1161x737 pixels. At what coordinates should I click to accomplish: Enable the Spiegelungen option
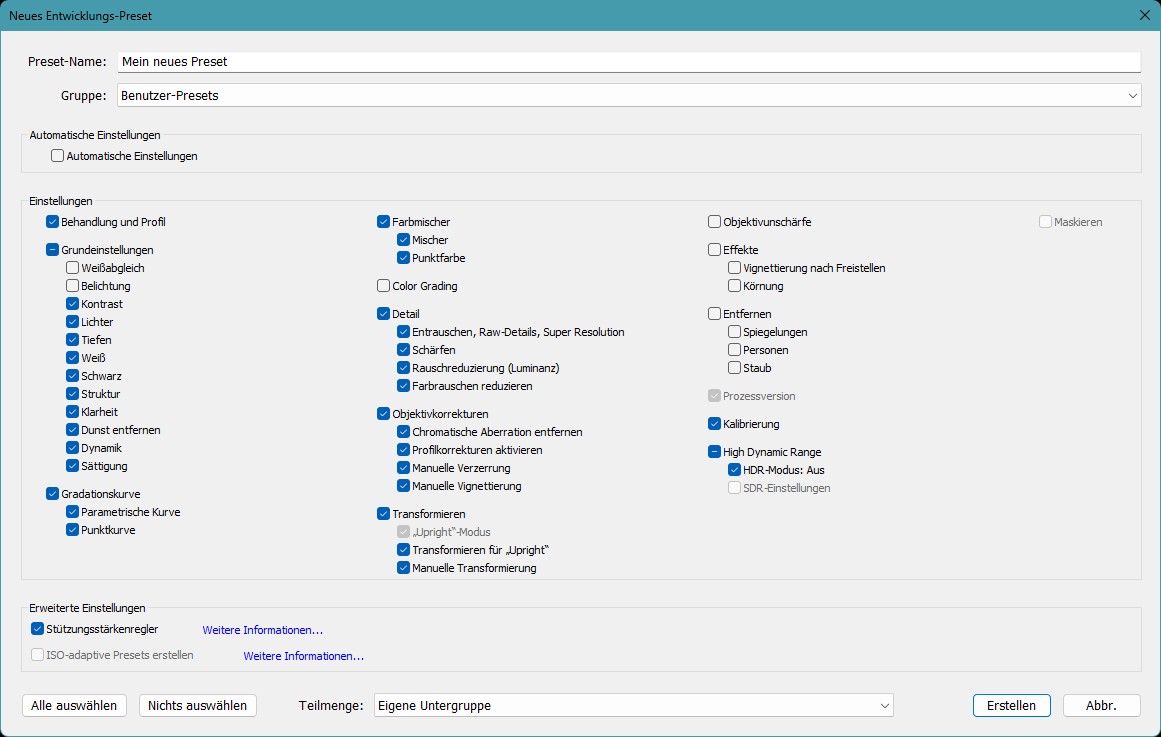pyautogui.click(x=735, y=332)
